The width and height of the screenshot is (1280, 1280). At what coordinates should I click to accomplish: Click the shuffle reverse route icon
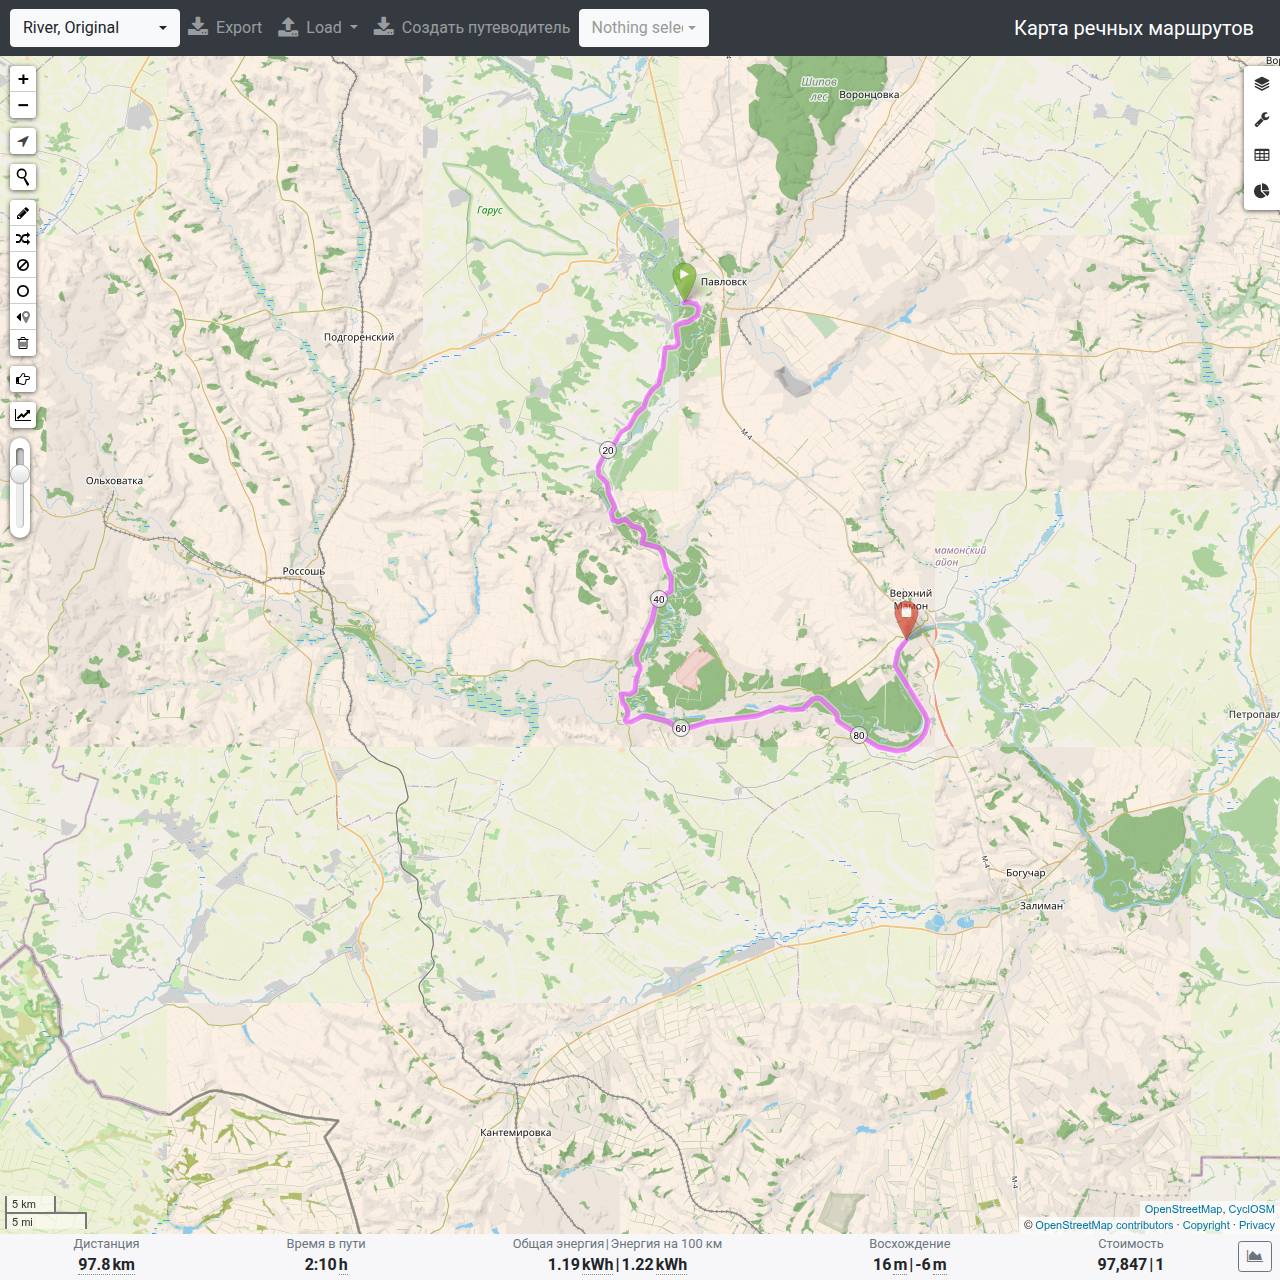(x=23, y=239)
